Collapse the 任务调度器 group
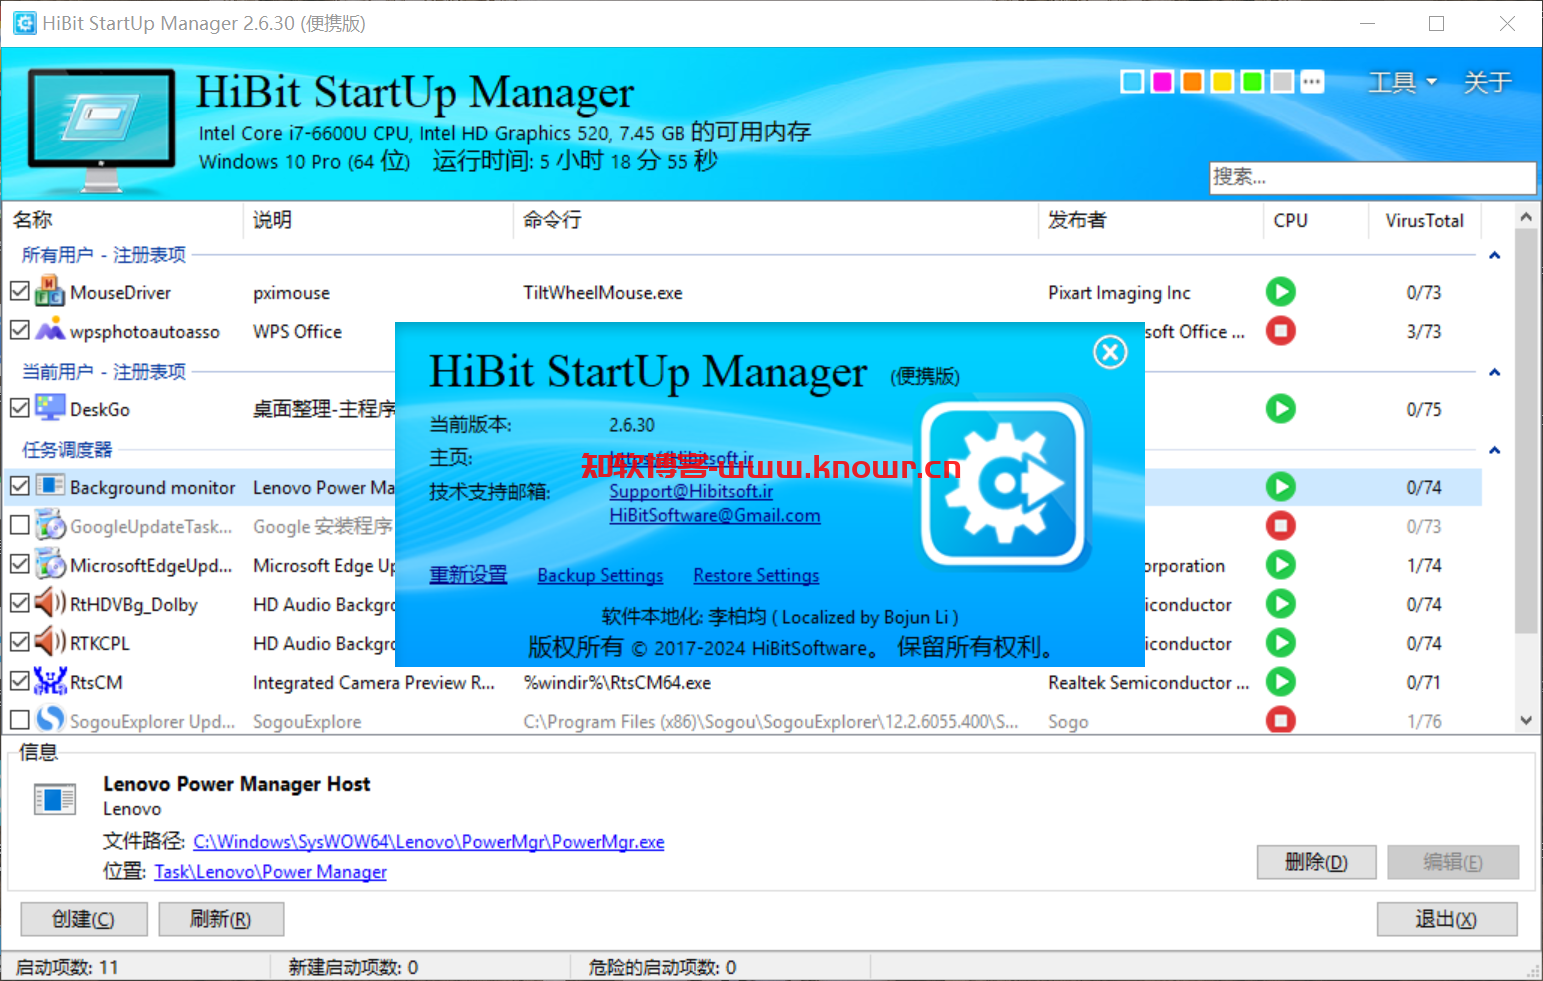The image size is (1543, 981). pos(1494,451)
